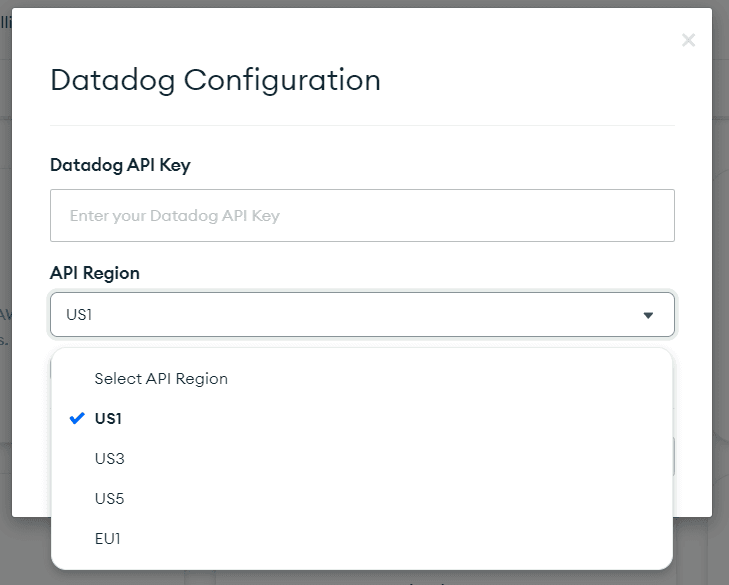Choose the 'Select API Region' placeholder option
The height and width of the screenshot is (585, 729).
161,379
